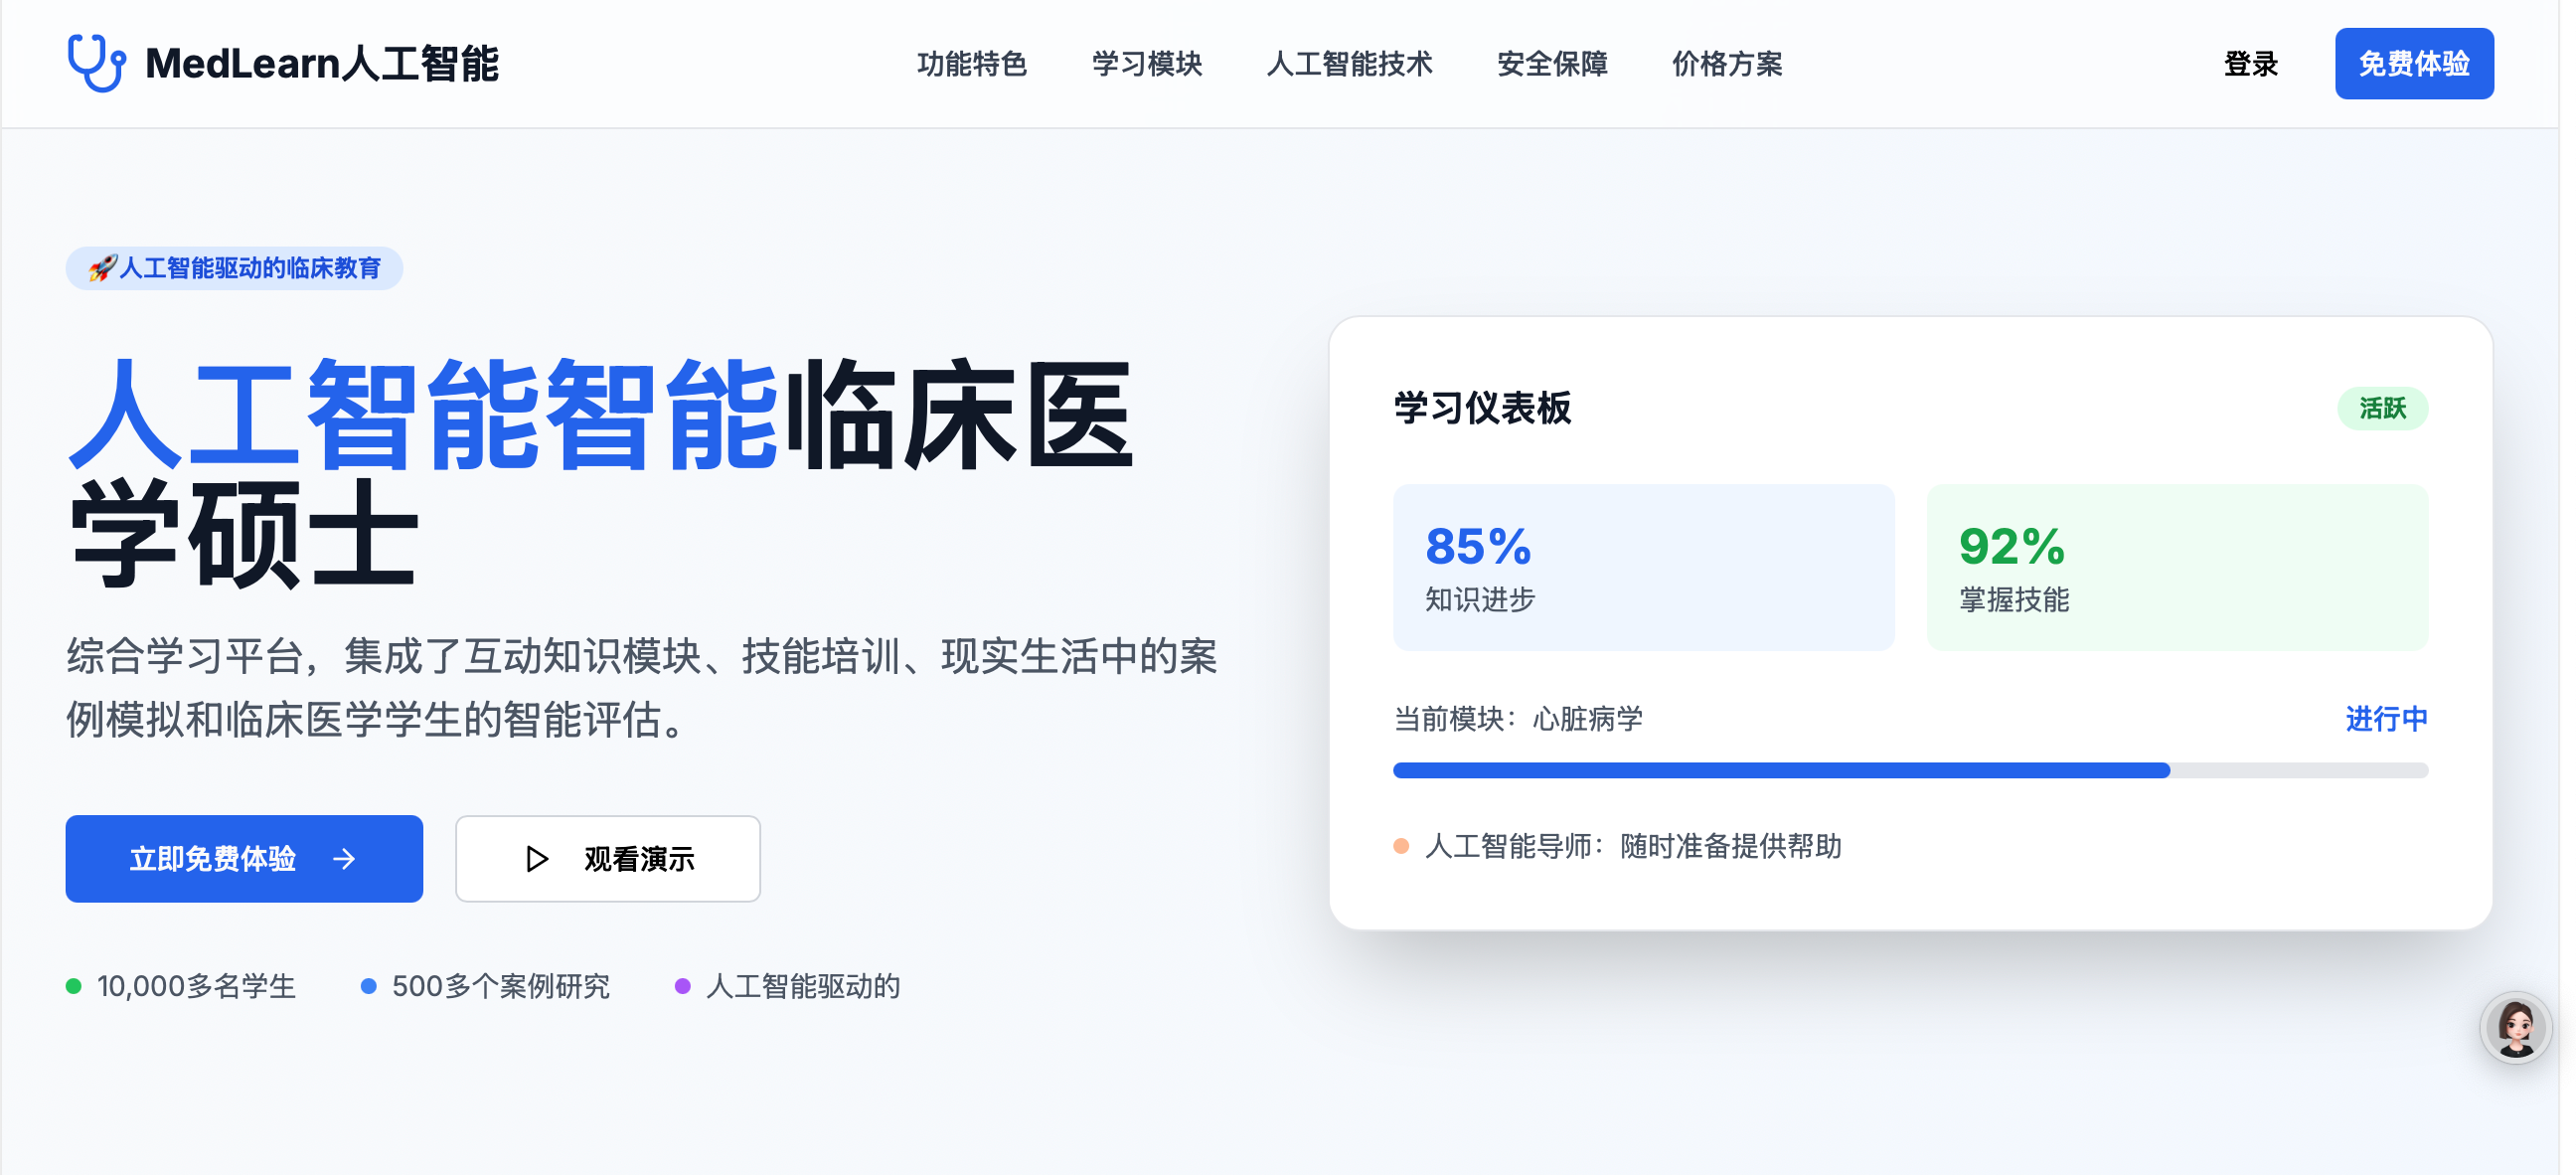Click the rocket icon in the badge
Viewport: 2576px width, 1175px height.
click(102, 268)
